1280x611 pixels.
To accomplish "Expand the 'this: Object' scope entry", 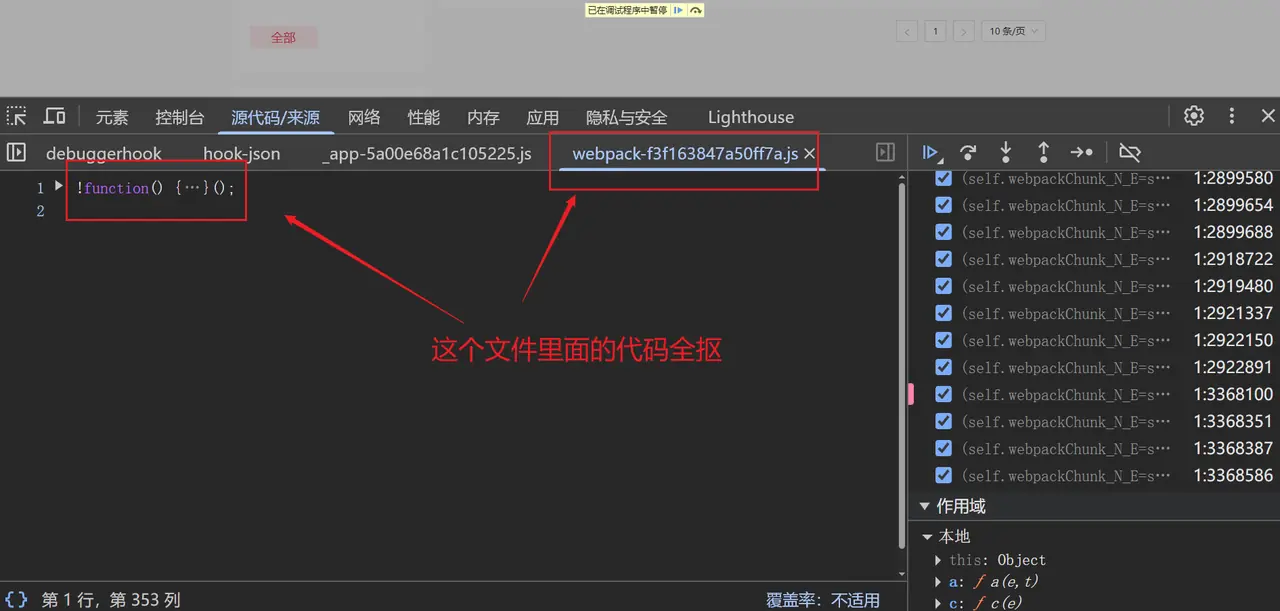I will [938, 560].
